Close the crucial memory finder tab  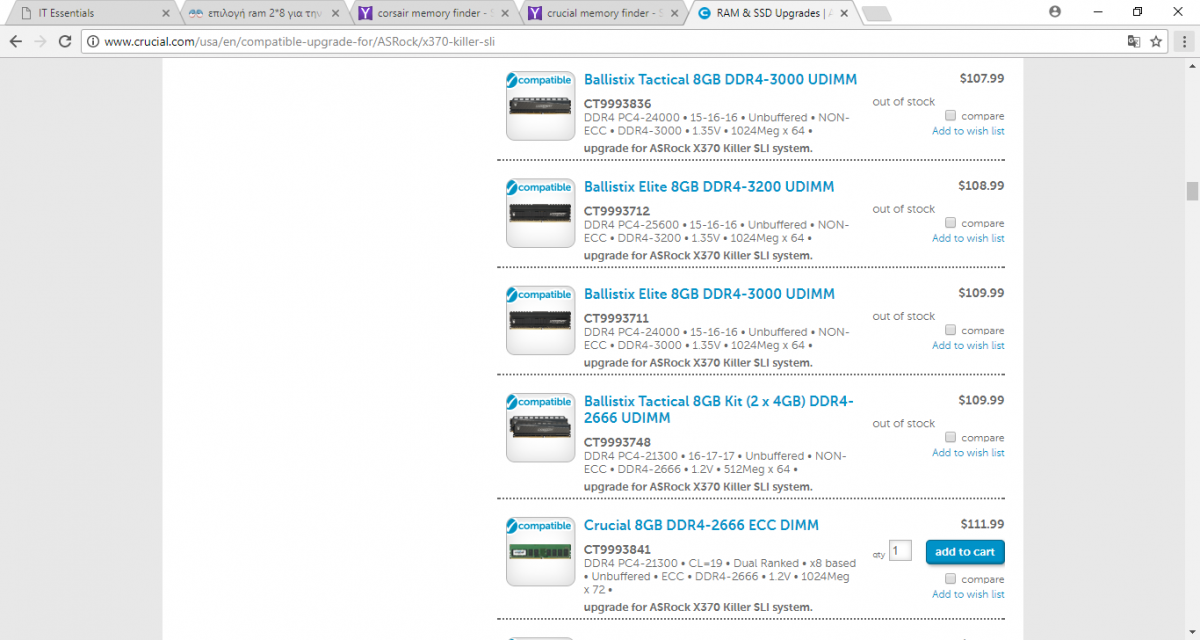675,14
